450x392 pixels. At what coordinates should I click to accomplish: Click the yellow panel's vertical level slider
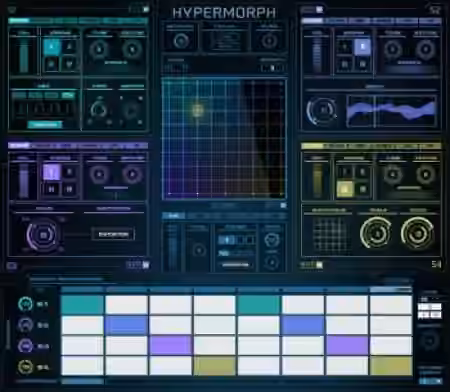click(317, 180)
